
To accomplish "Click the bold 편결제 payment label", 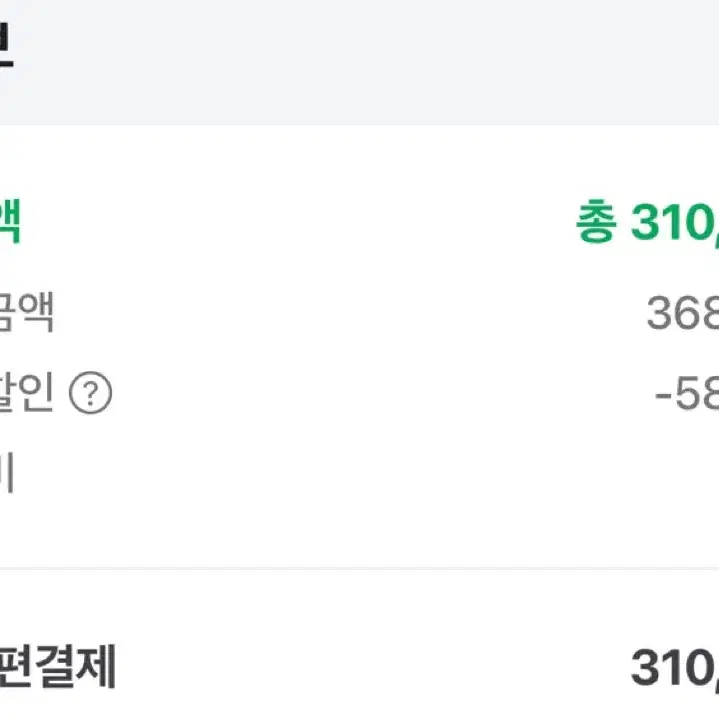I will [57, 666].
